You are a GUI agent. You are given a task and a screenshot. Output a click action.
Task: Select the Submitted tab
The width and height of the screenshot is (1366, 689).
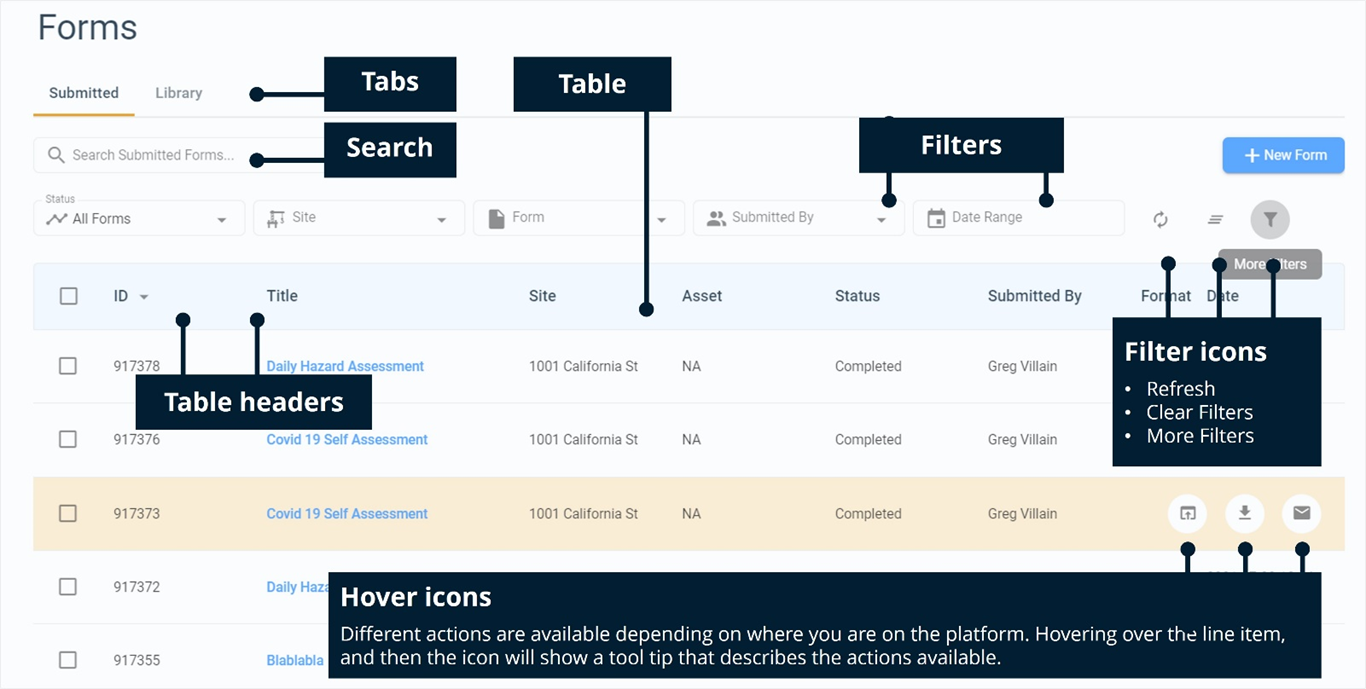click(83, 93)
